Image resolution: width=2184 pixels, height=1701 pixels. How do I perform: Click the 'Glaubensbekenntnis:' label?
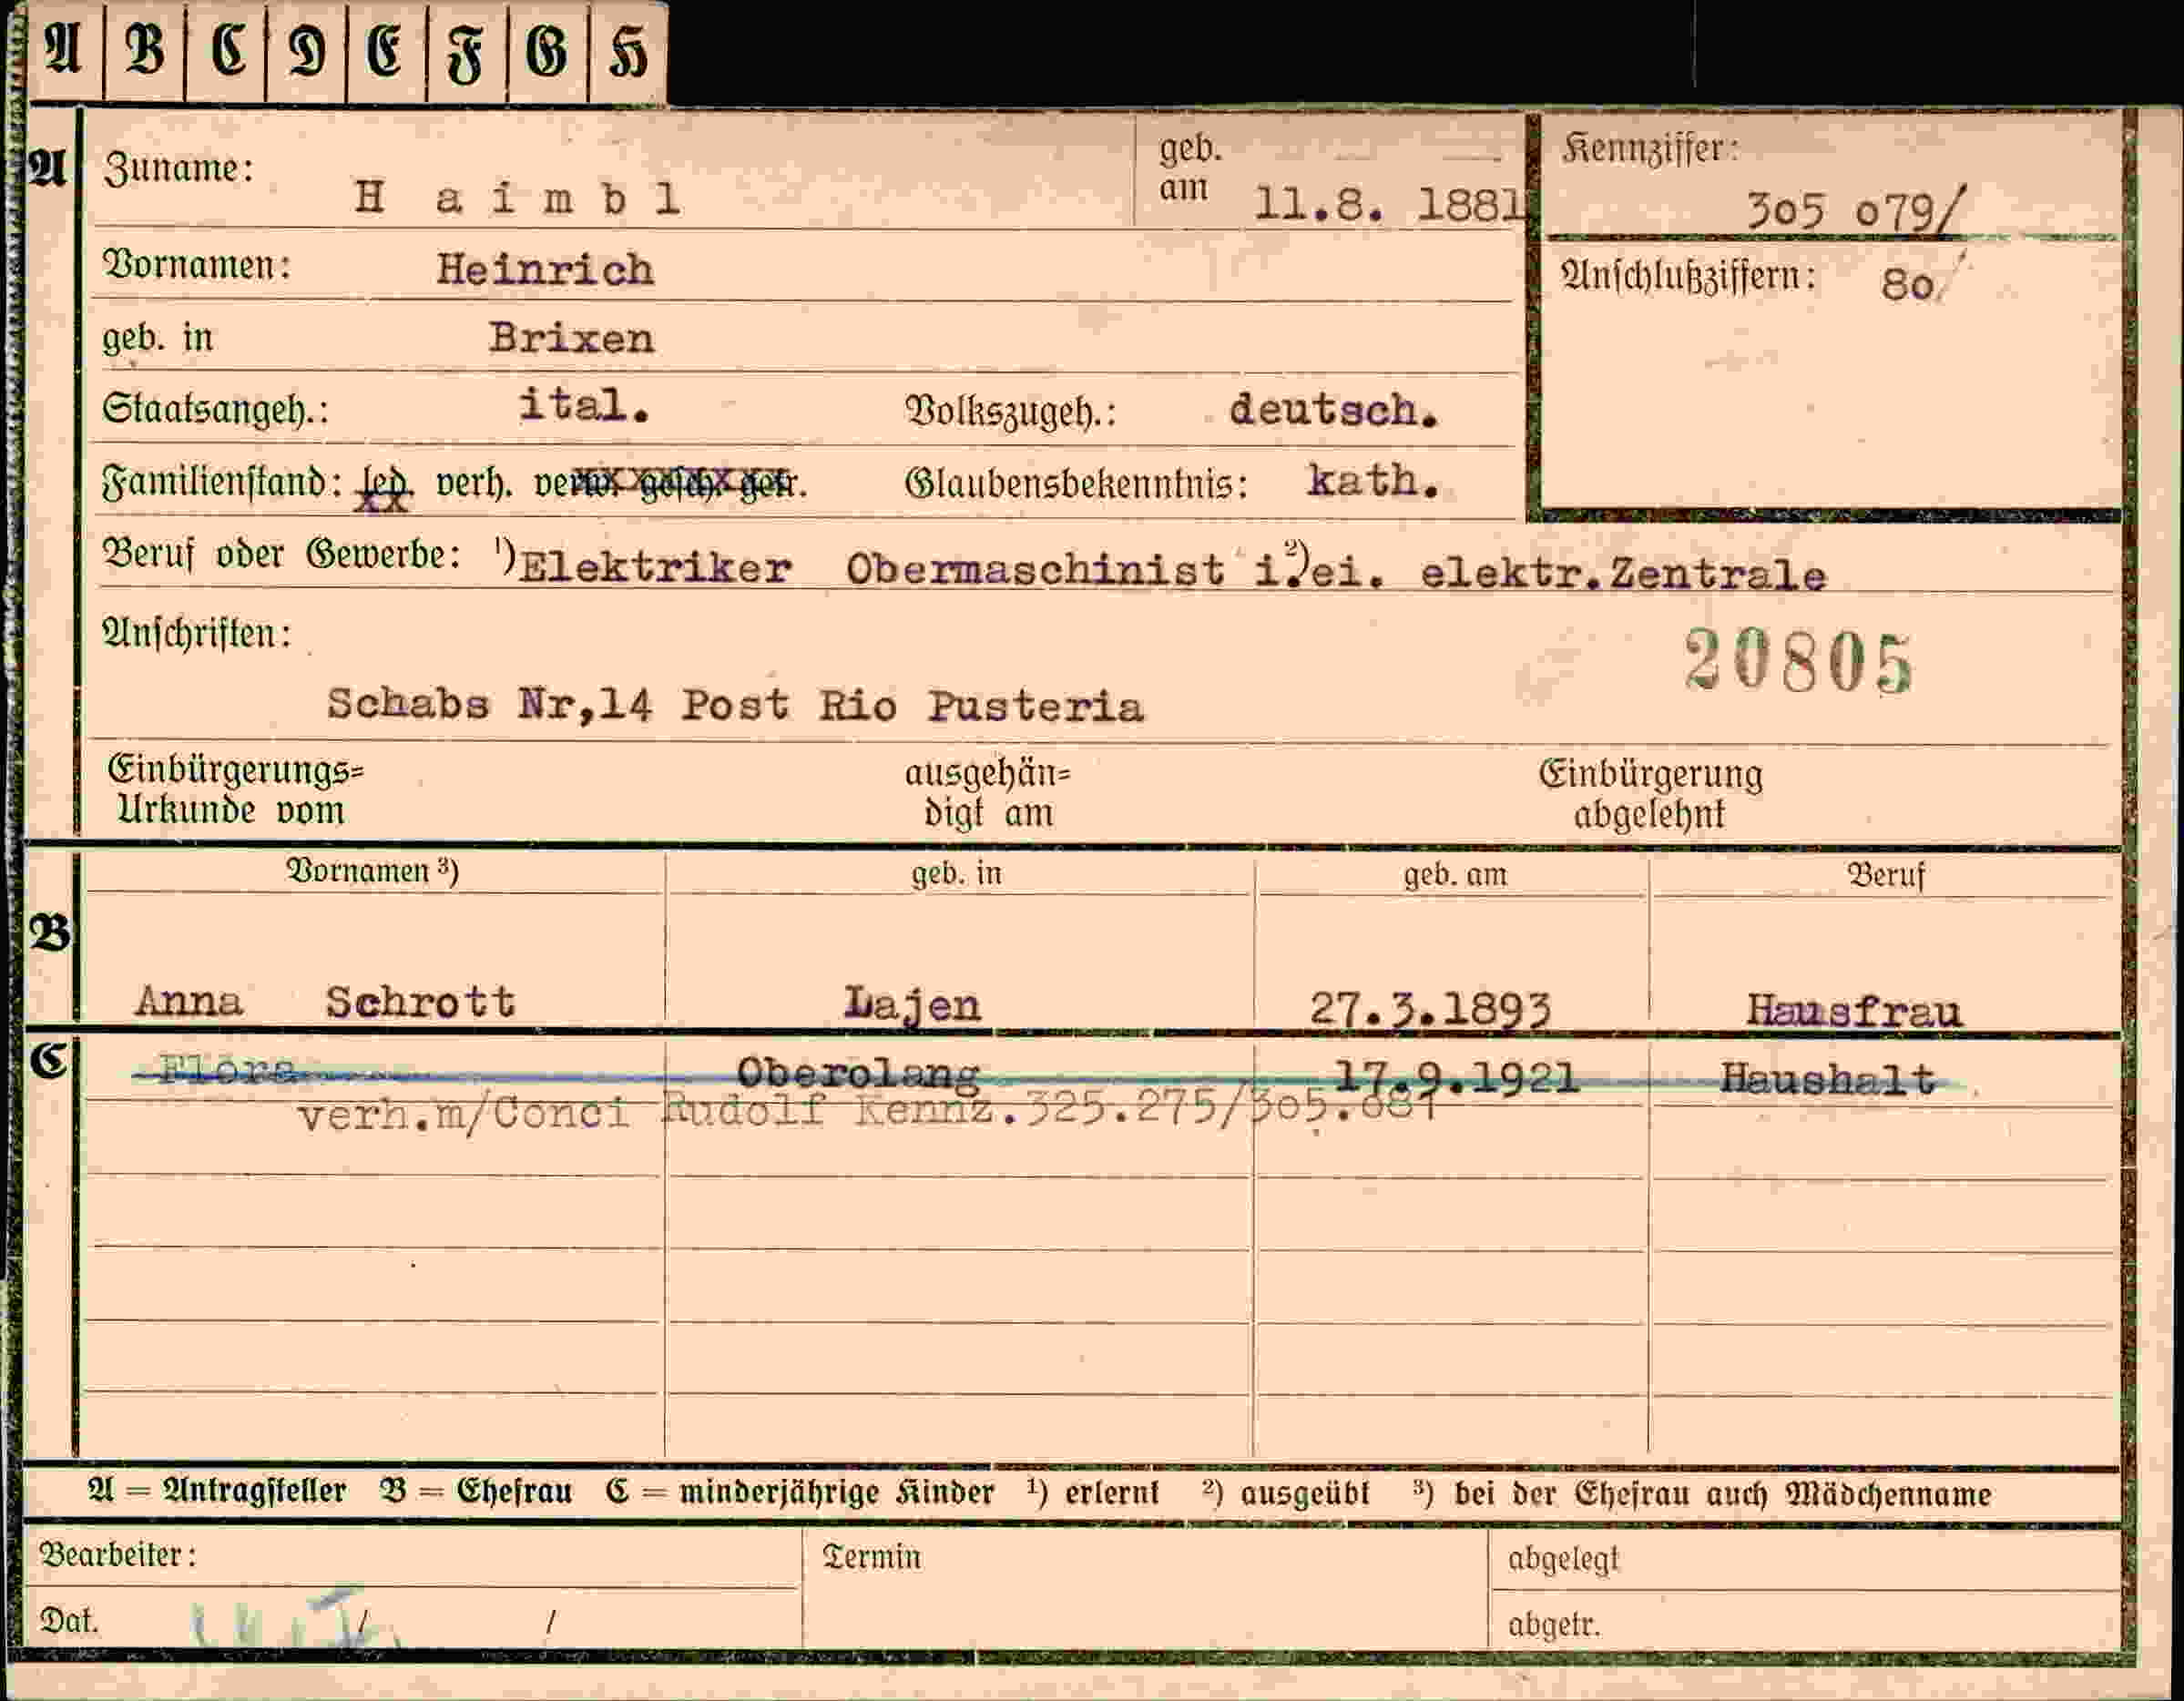pyautogui.click(x=1076, y=484)
